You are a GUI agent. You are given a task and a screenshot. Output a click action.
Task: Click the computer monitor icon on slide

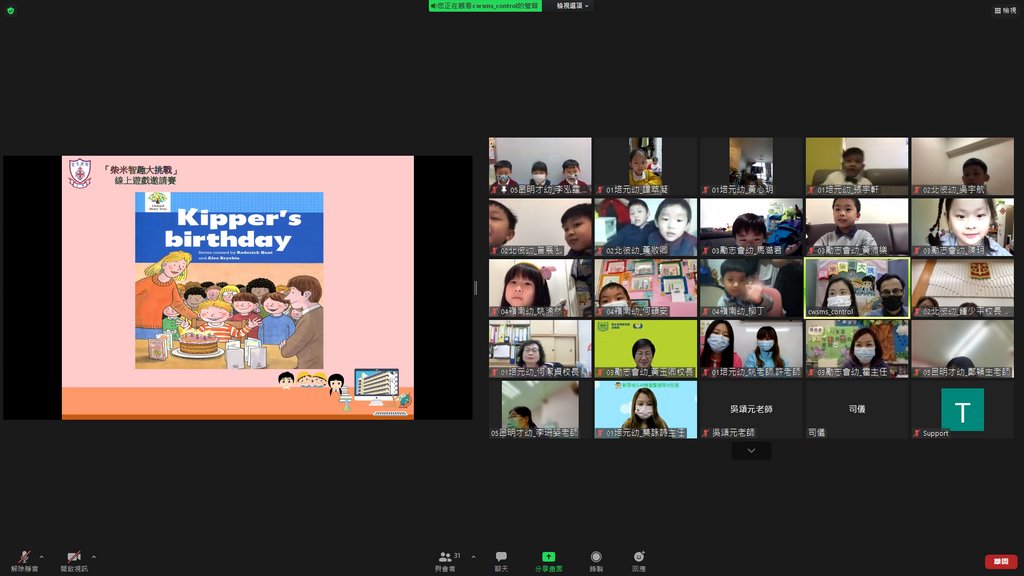point(375,385)
